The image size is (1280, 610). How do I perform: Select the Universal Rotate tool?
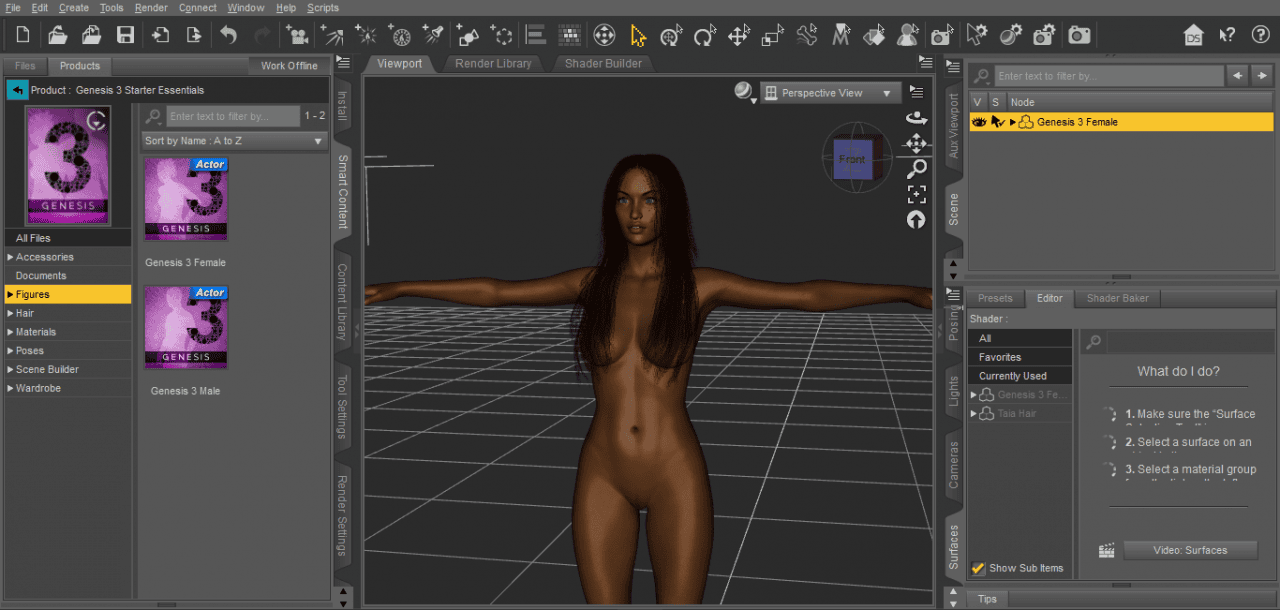705,35
